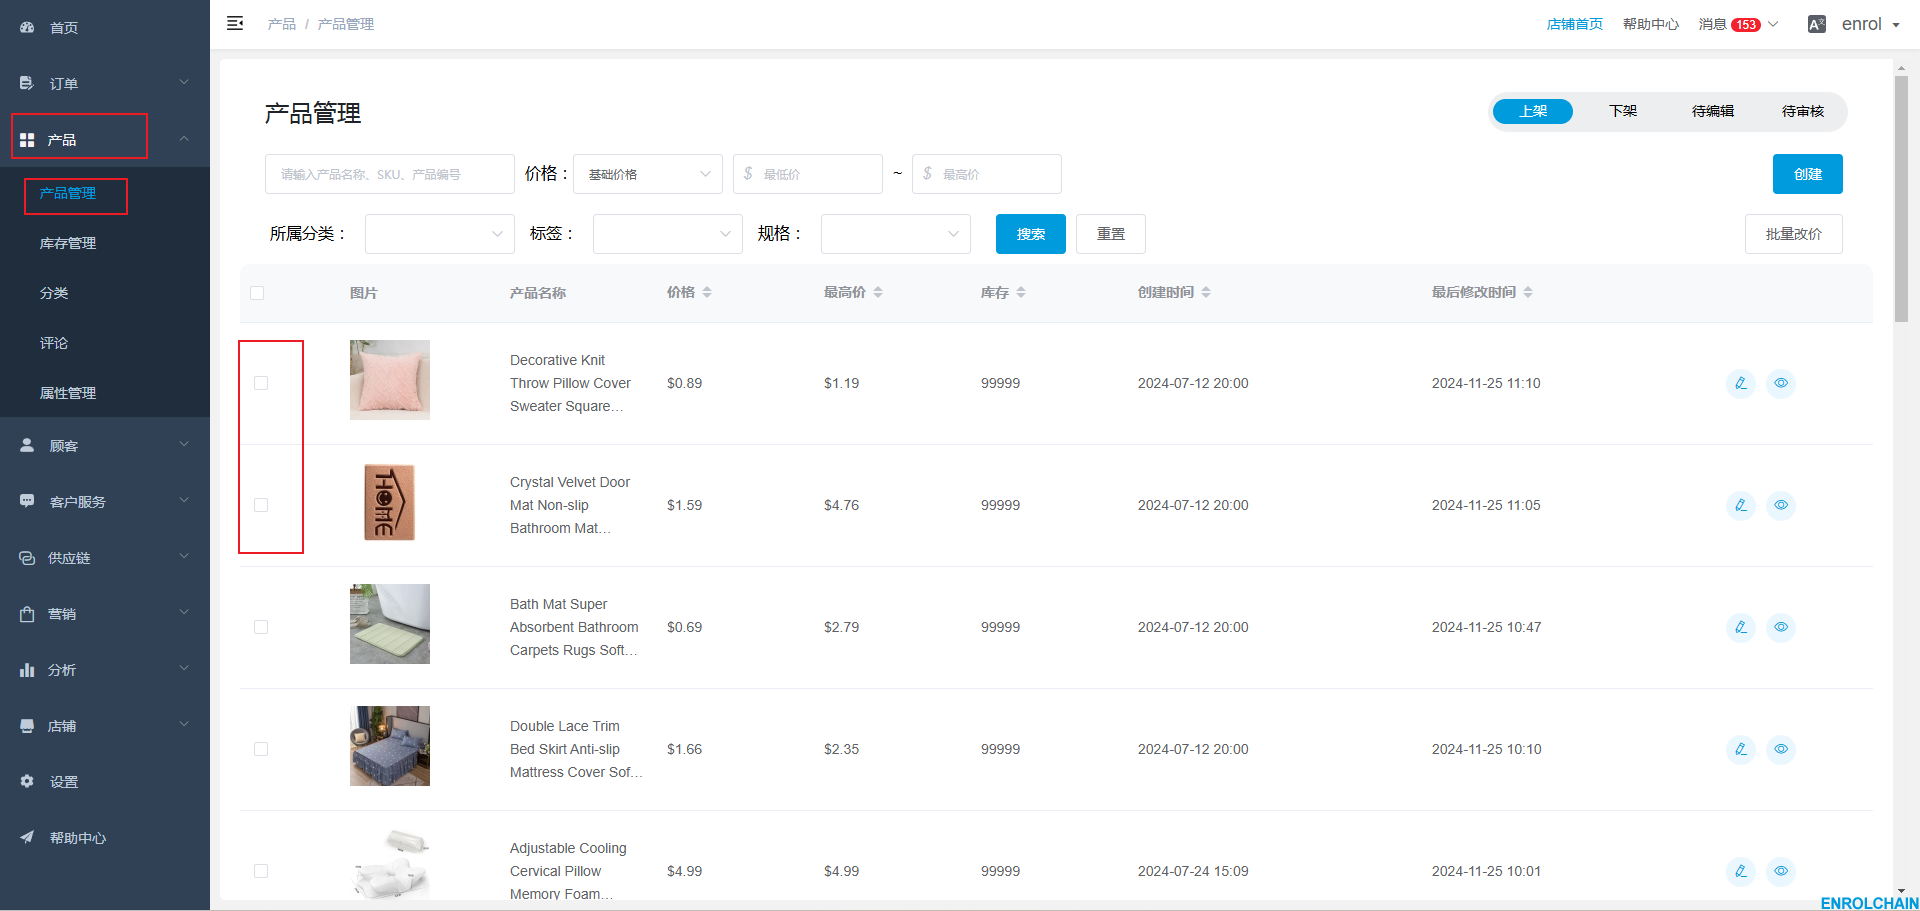Screen dimensions: 1920x911
Task: Collapse the 产品 menu chevron
Action: (x=184, y=138)
